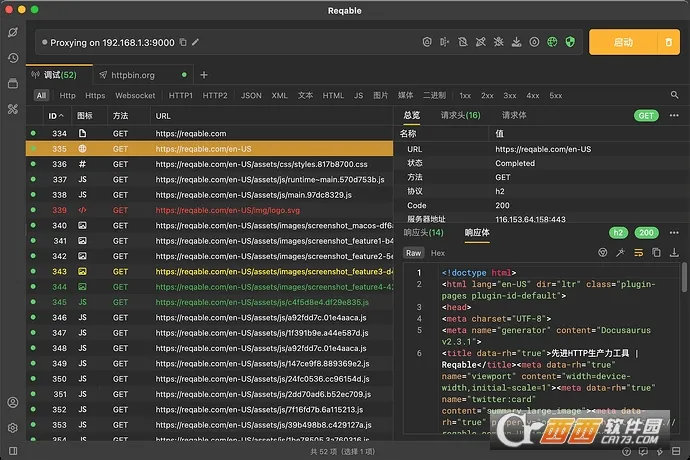Copy the proxy address 192.168.1.3:9000
Viewport: 690px width, 460px height.
[x=183, y=42]
